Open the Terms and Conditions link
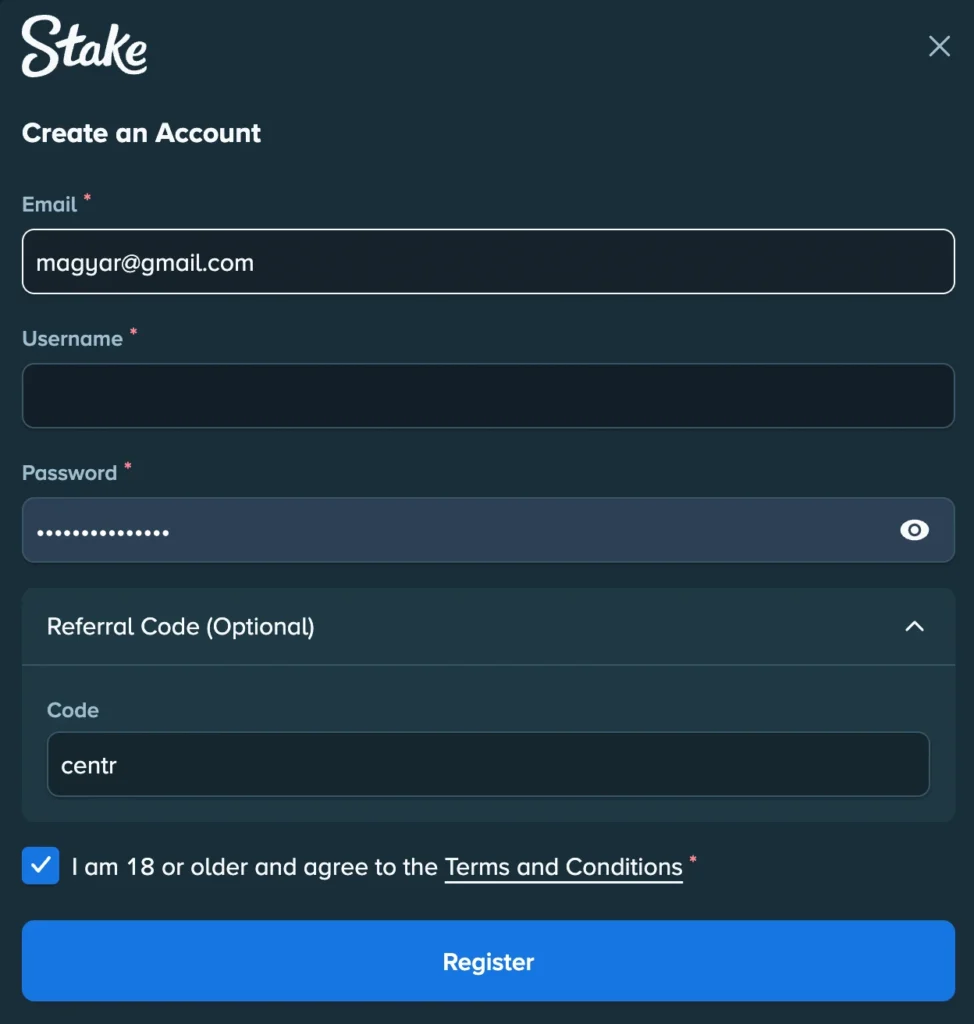This screenshot has height=1024, width=974. 563,867
